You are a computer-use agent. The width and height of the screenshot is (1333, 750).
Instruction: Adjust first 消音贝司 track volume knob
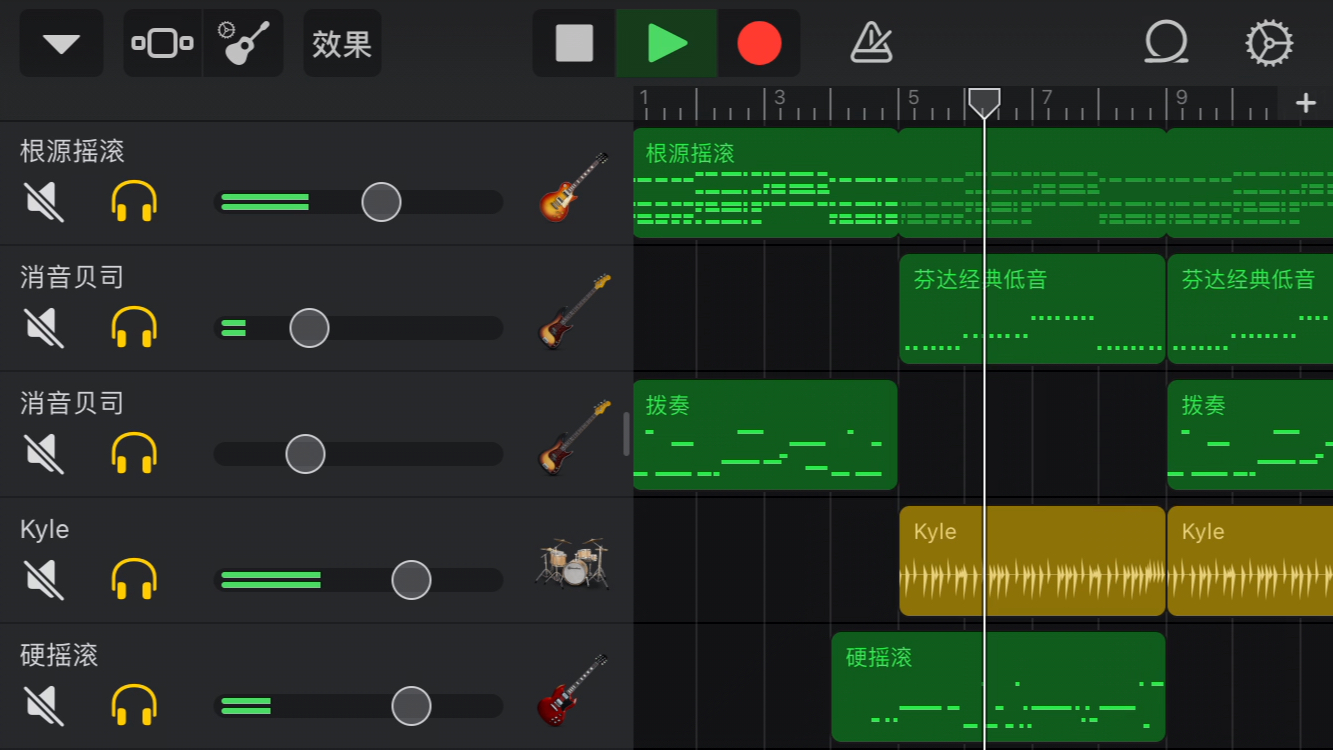point(309,328)
